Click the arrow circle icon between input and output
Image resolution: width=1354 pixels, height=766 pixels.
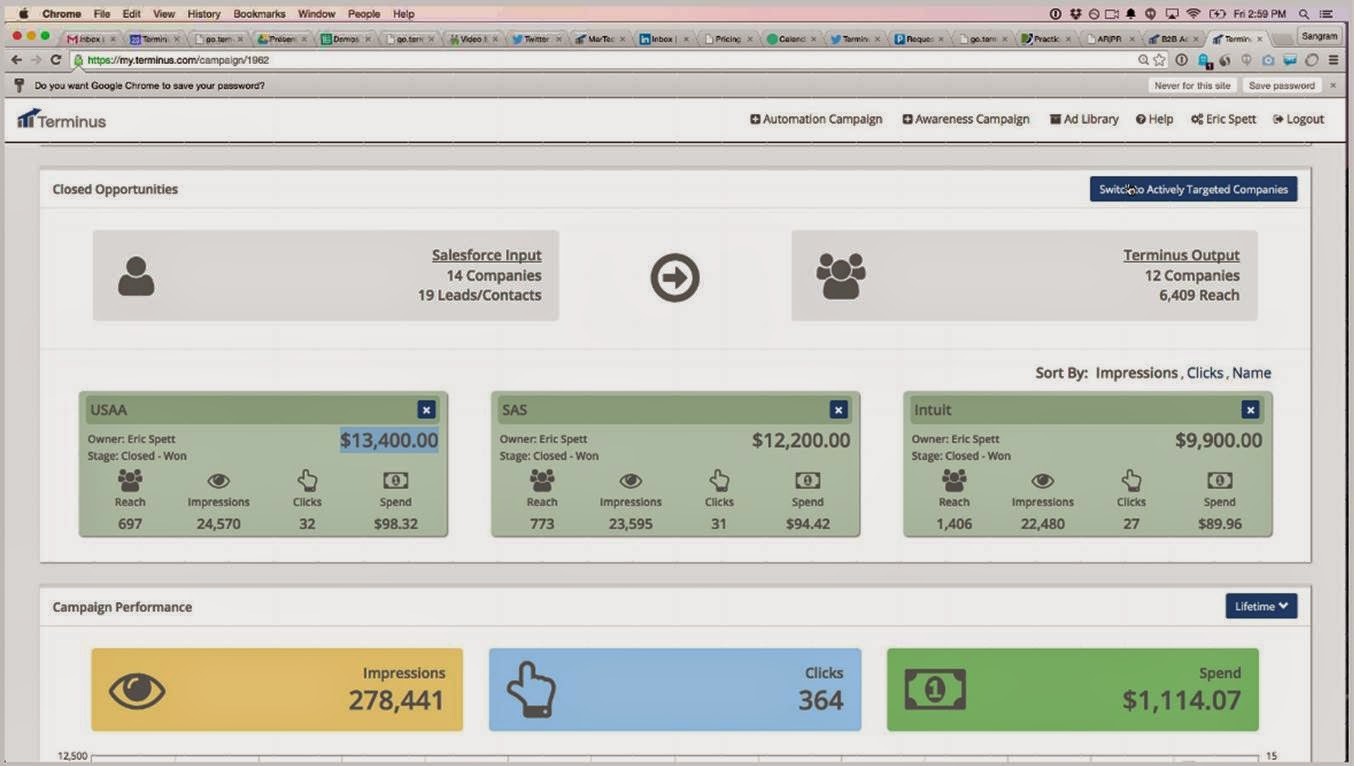pos(675,277)
